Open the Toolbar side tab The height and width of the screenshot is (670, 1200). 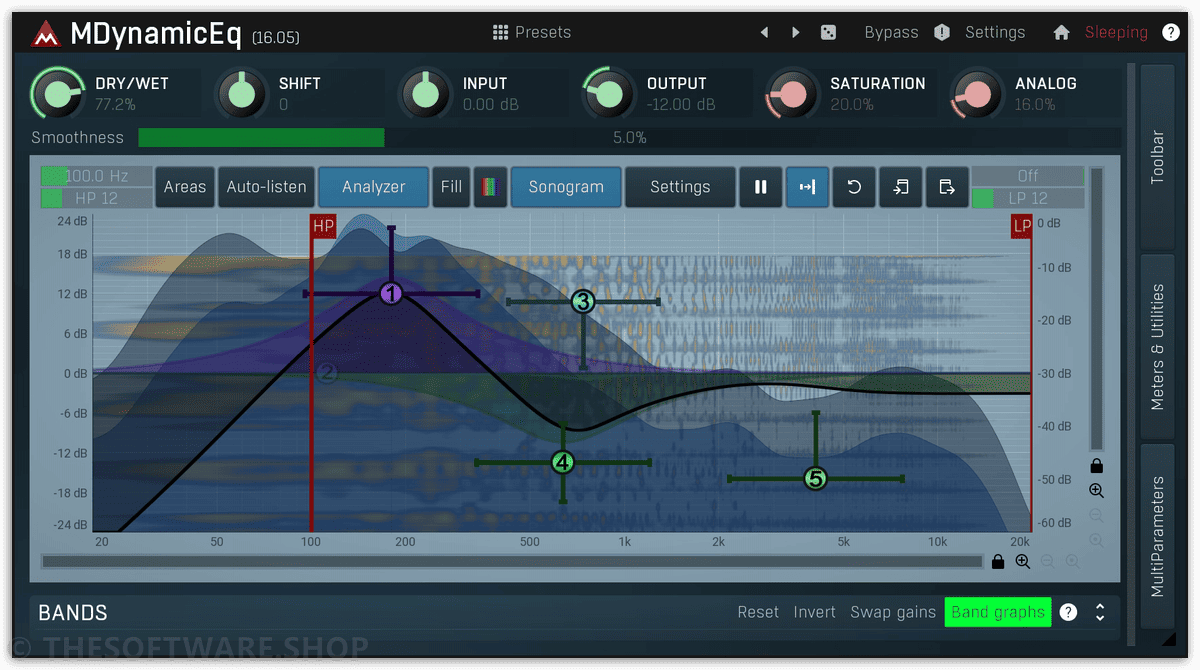[x=1158, y=157]
